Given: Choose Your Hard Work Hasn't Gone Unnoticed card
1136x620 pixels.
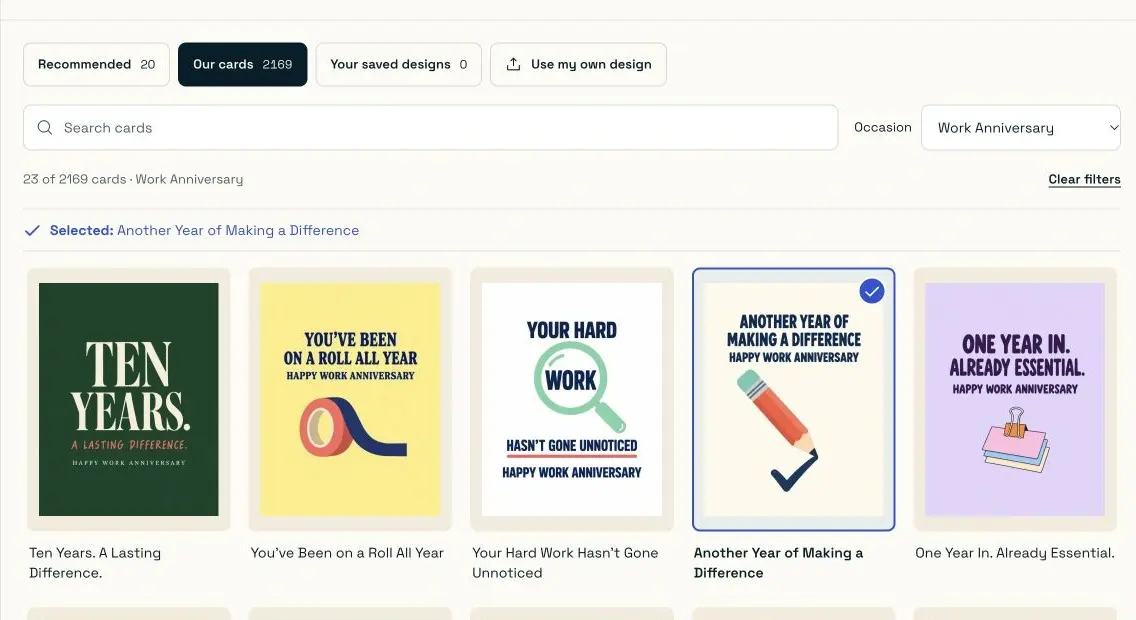Looking at the screenshot, I should point(572,399).
